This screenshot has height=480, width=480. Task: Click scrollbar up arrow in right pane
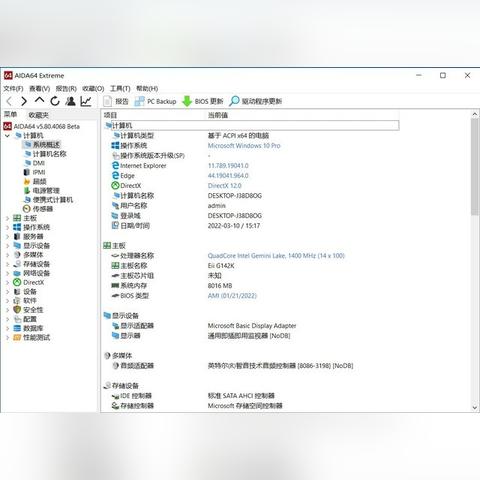pyautogui.click(x=475, y=114)
